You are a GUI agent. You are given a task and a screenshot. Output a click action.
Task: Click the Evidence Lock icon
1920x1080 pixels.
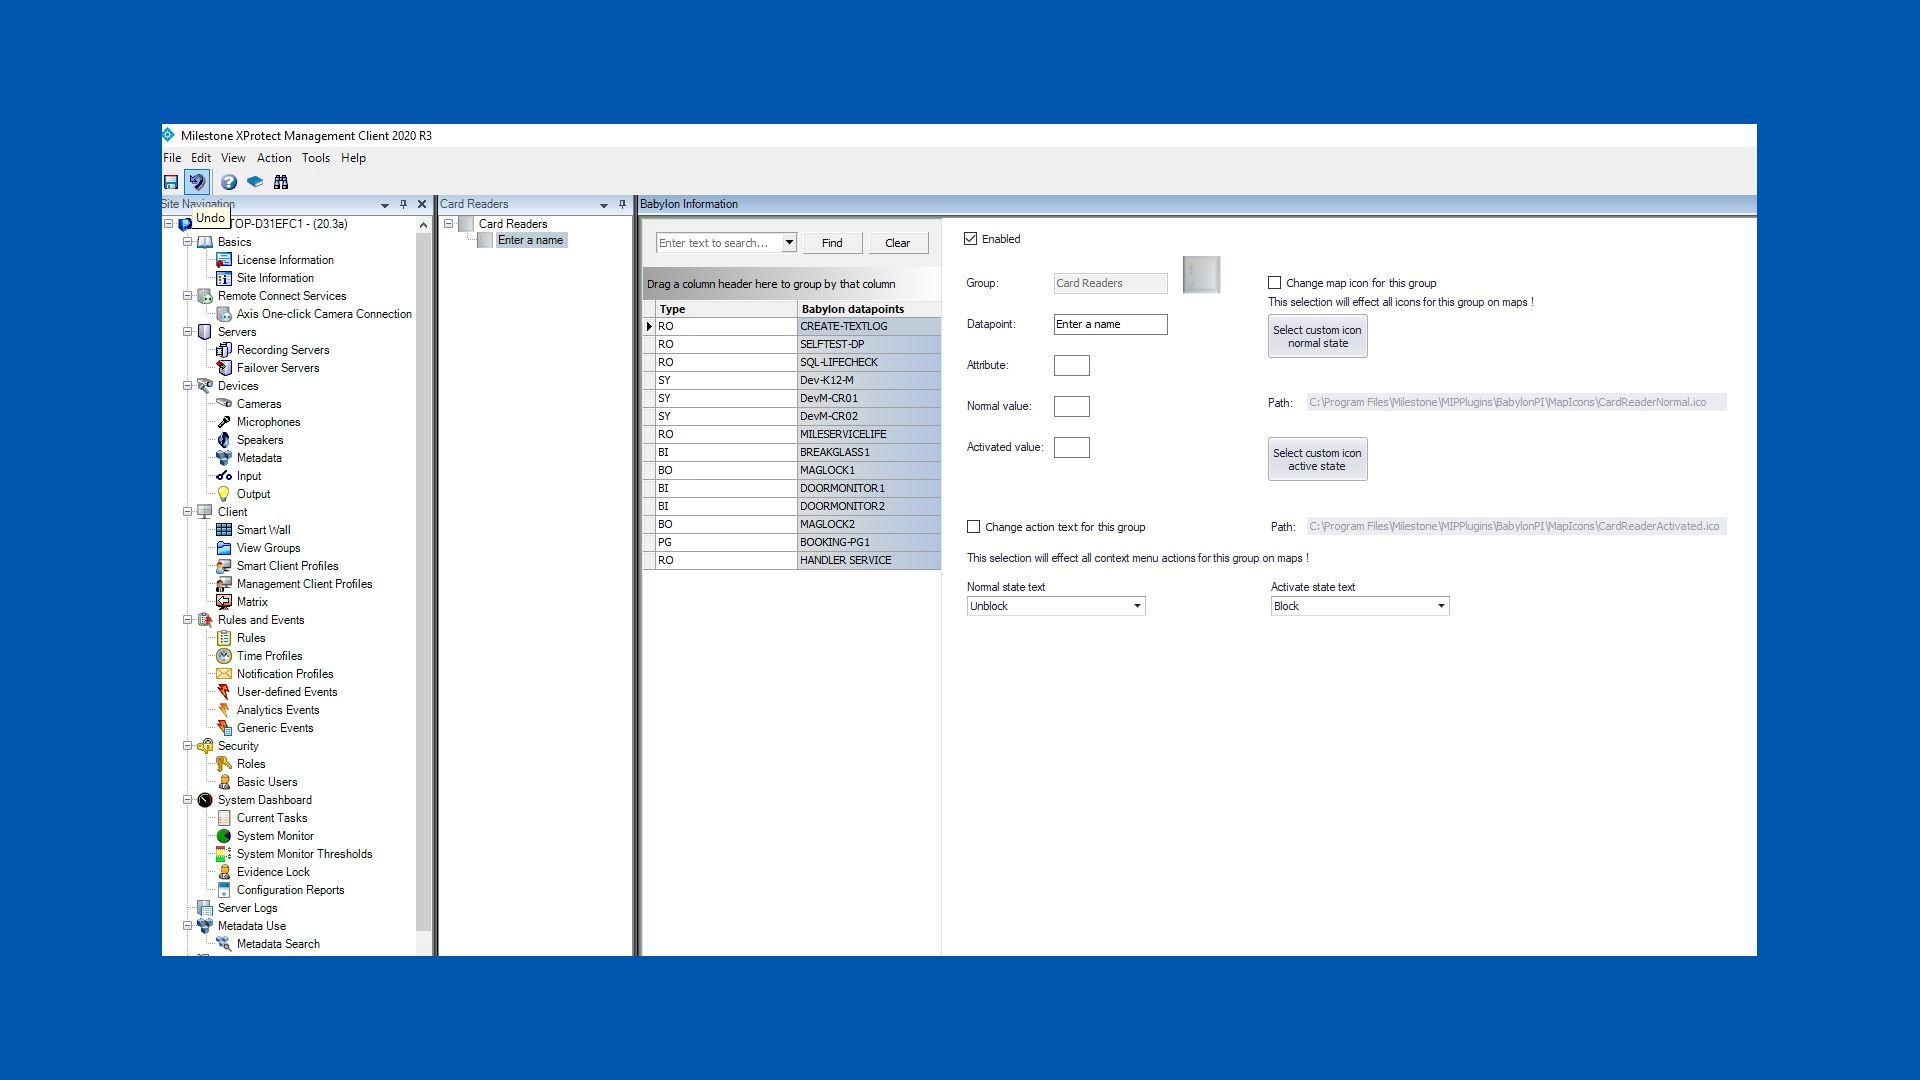(224, 872)
